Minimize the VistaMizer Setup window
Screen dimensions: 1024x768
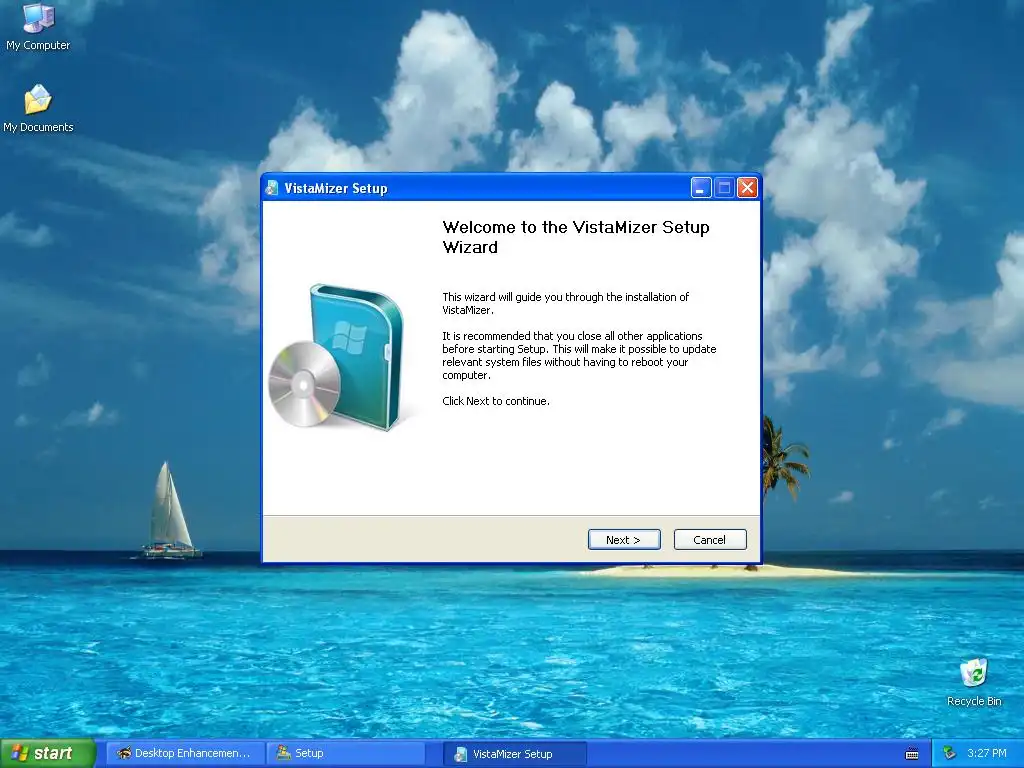pos(701,188)
